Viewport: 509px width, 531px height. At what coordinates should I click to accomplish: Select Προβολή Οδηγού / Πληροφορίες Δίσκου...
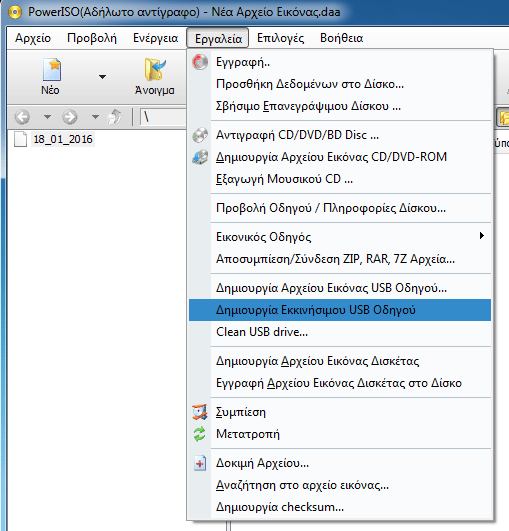point(340,208)
